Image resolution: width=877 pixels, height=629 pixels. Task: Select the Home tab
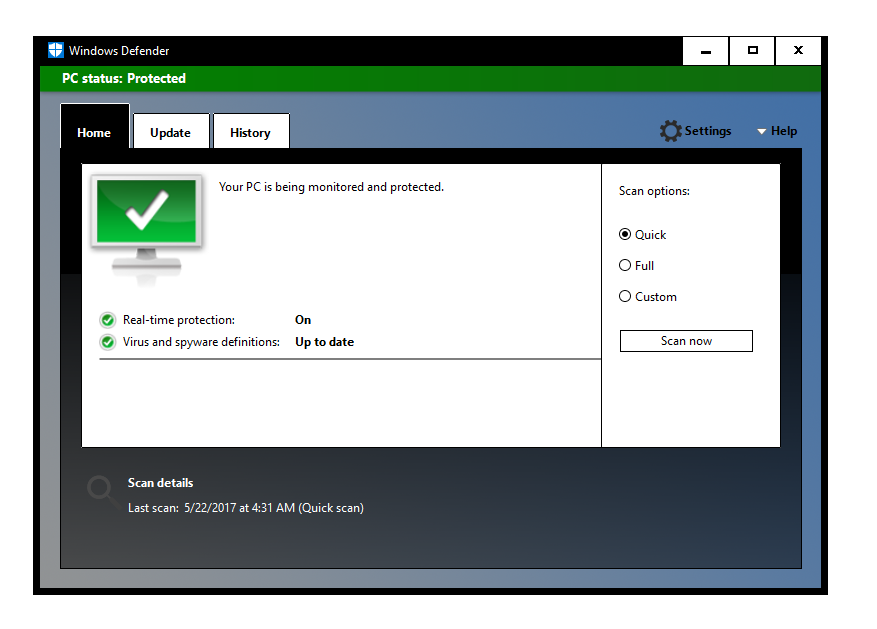tap(94, 131)
